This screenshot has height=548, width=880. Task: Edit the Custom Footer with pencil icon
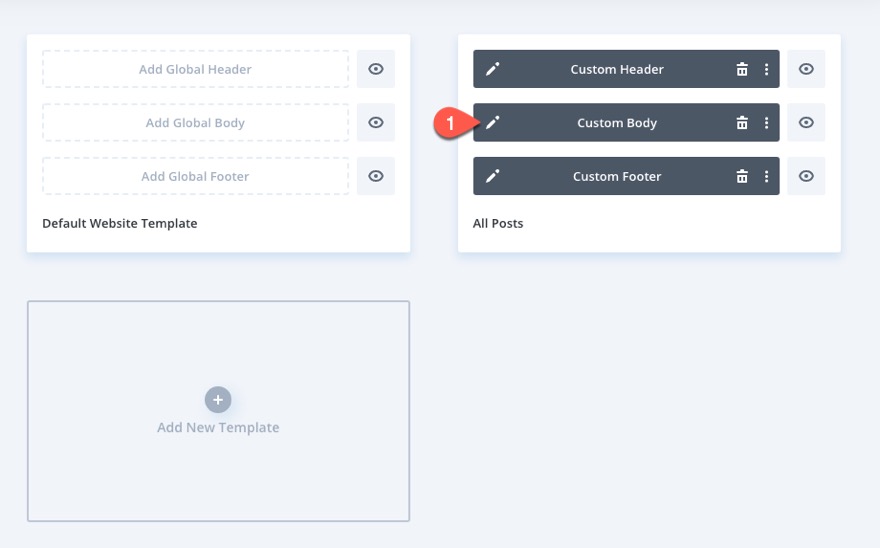[492, 176]
